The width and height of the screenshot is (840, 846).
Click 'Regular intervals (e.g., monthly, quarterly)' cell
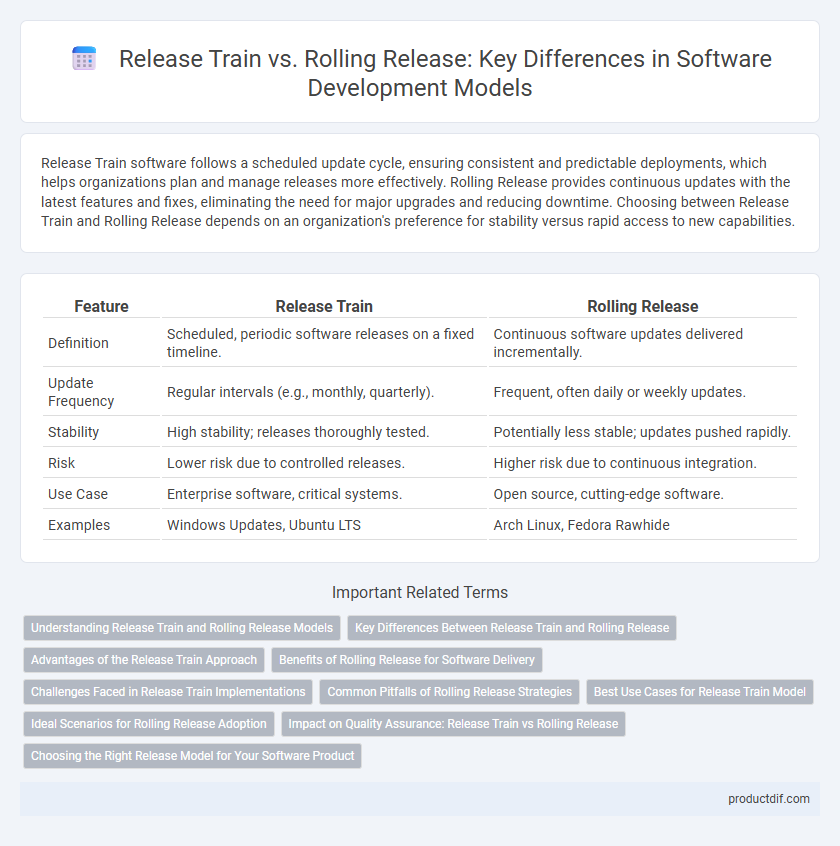click(x=324, y=392)
